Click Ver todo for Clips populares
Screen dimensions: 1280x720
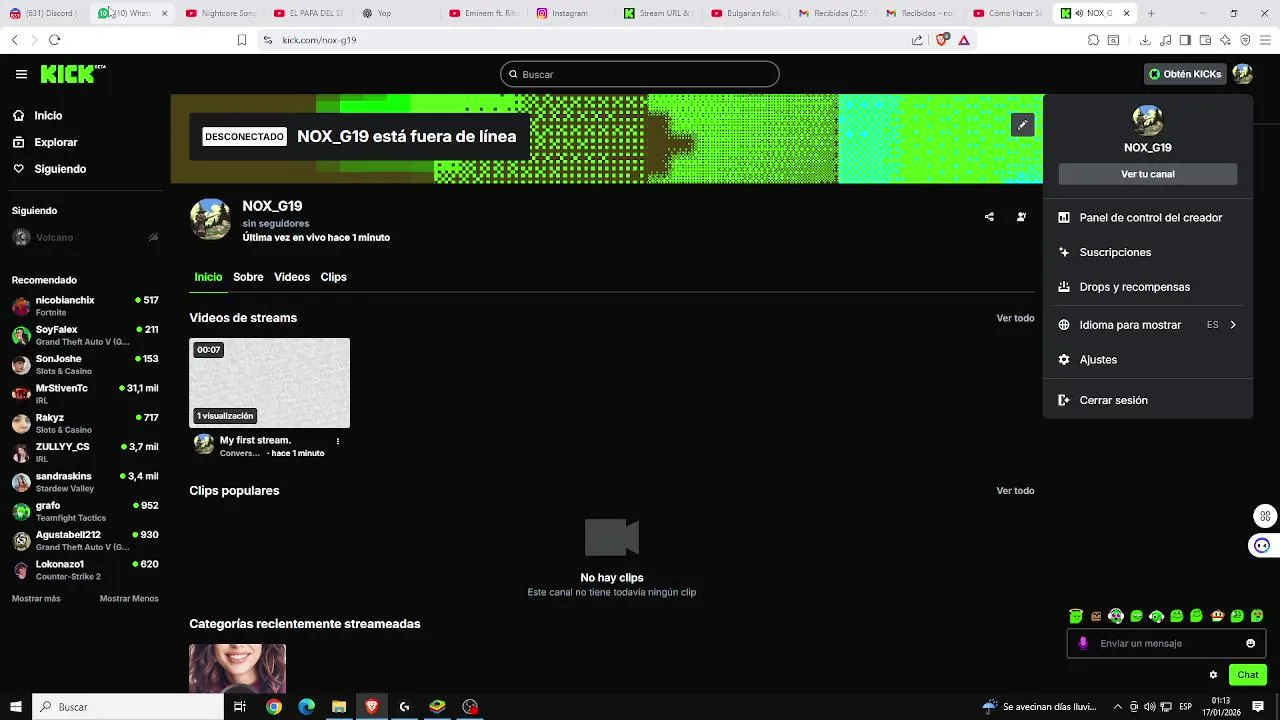point(1015,491)
